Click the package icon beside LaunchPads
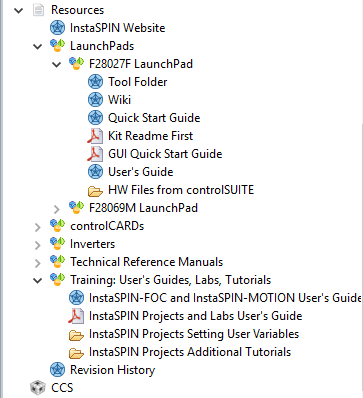The image size is (363, 398). coord(57,46)
